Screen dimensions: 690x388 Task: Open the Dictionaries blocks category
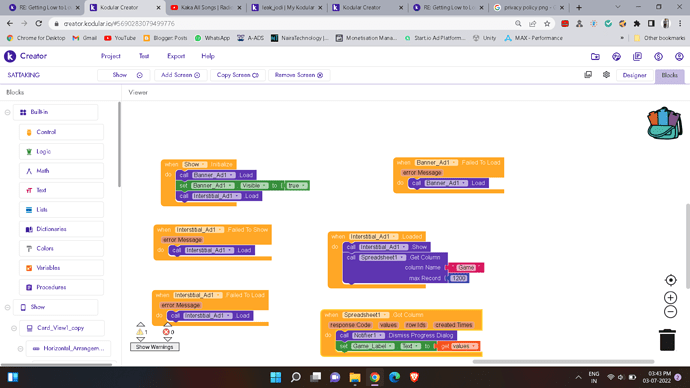(61, 229)
